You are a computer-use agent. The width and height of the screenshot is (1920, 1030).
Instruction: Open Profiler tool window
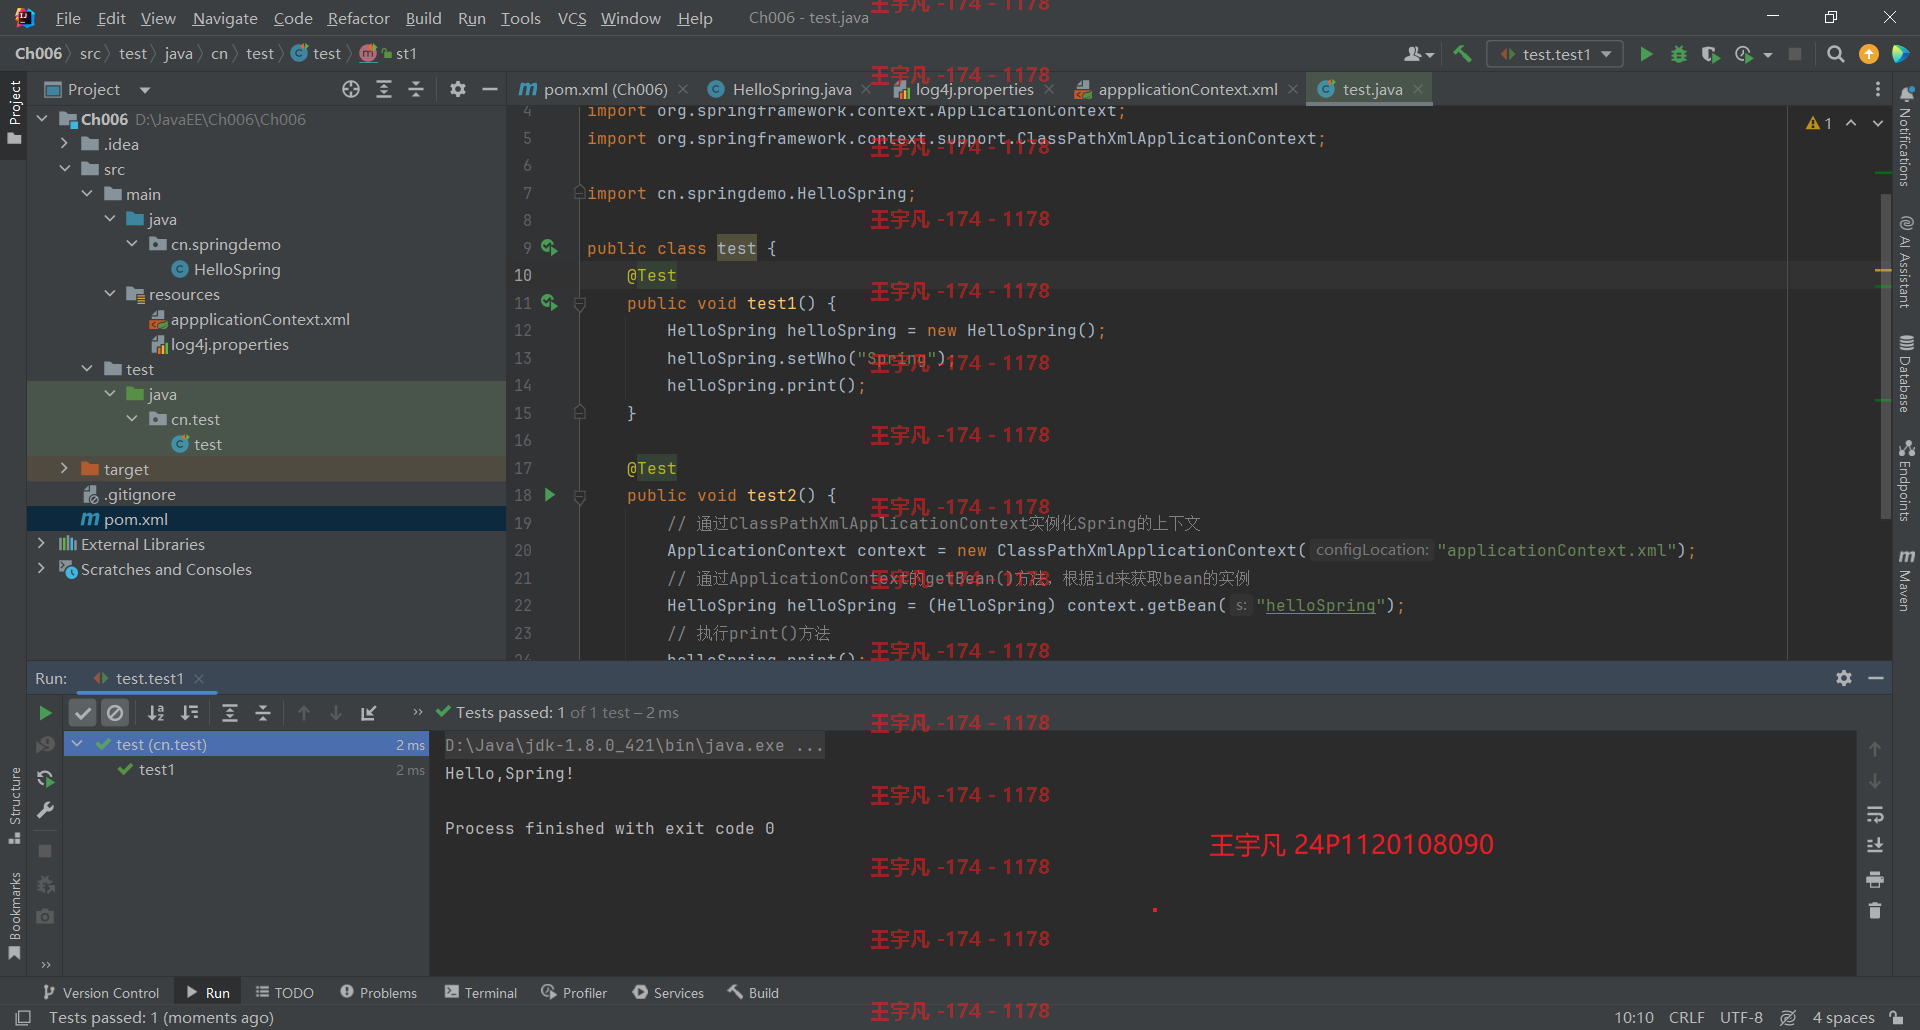[575, 992]
